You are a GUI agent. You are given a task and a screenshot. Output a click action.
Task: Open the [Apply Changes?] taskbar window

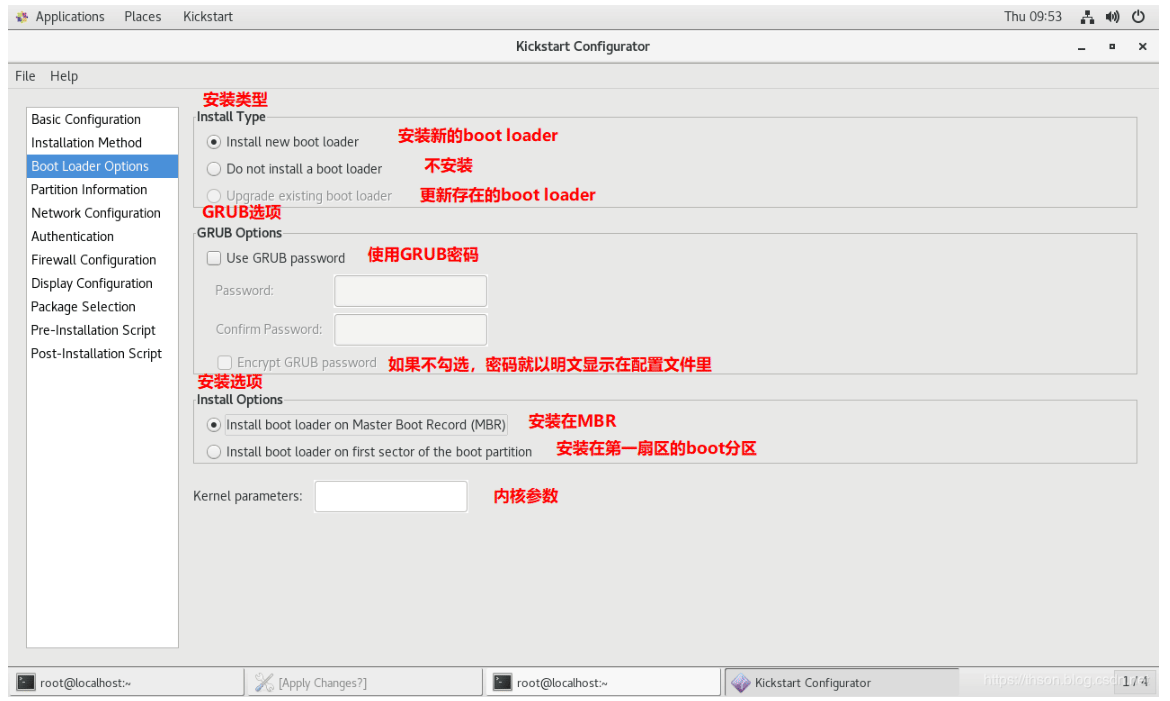(366, 682)
